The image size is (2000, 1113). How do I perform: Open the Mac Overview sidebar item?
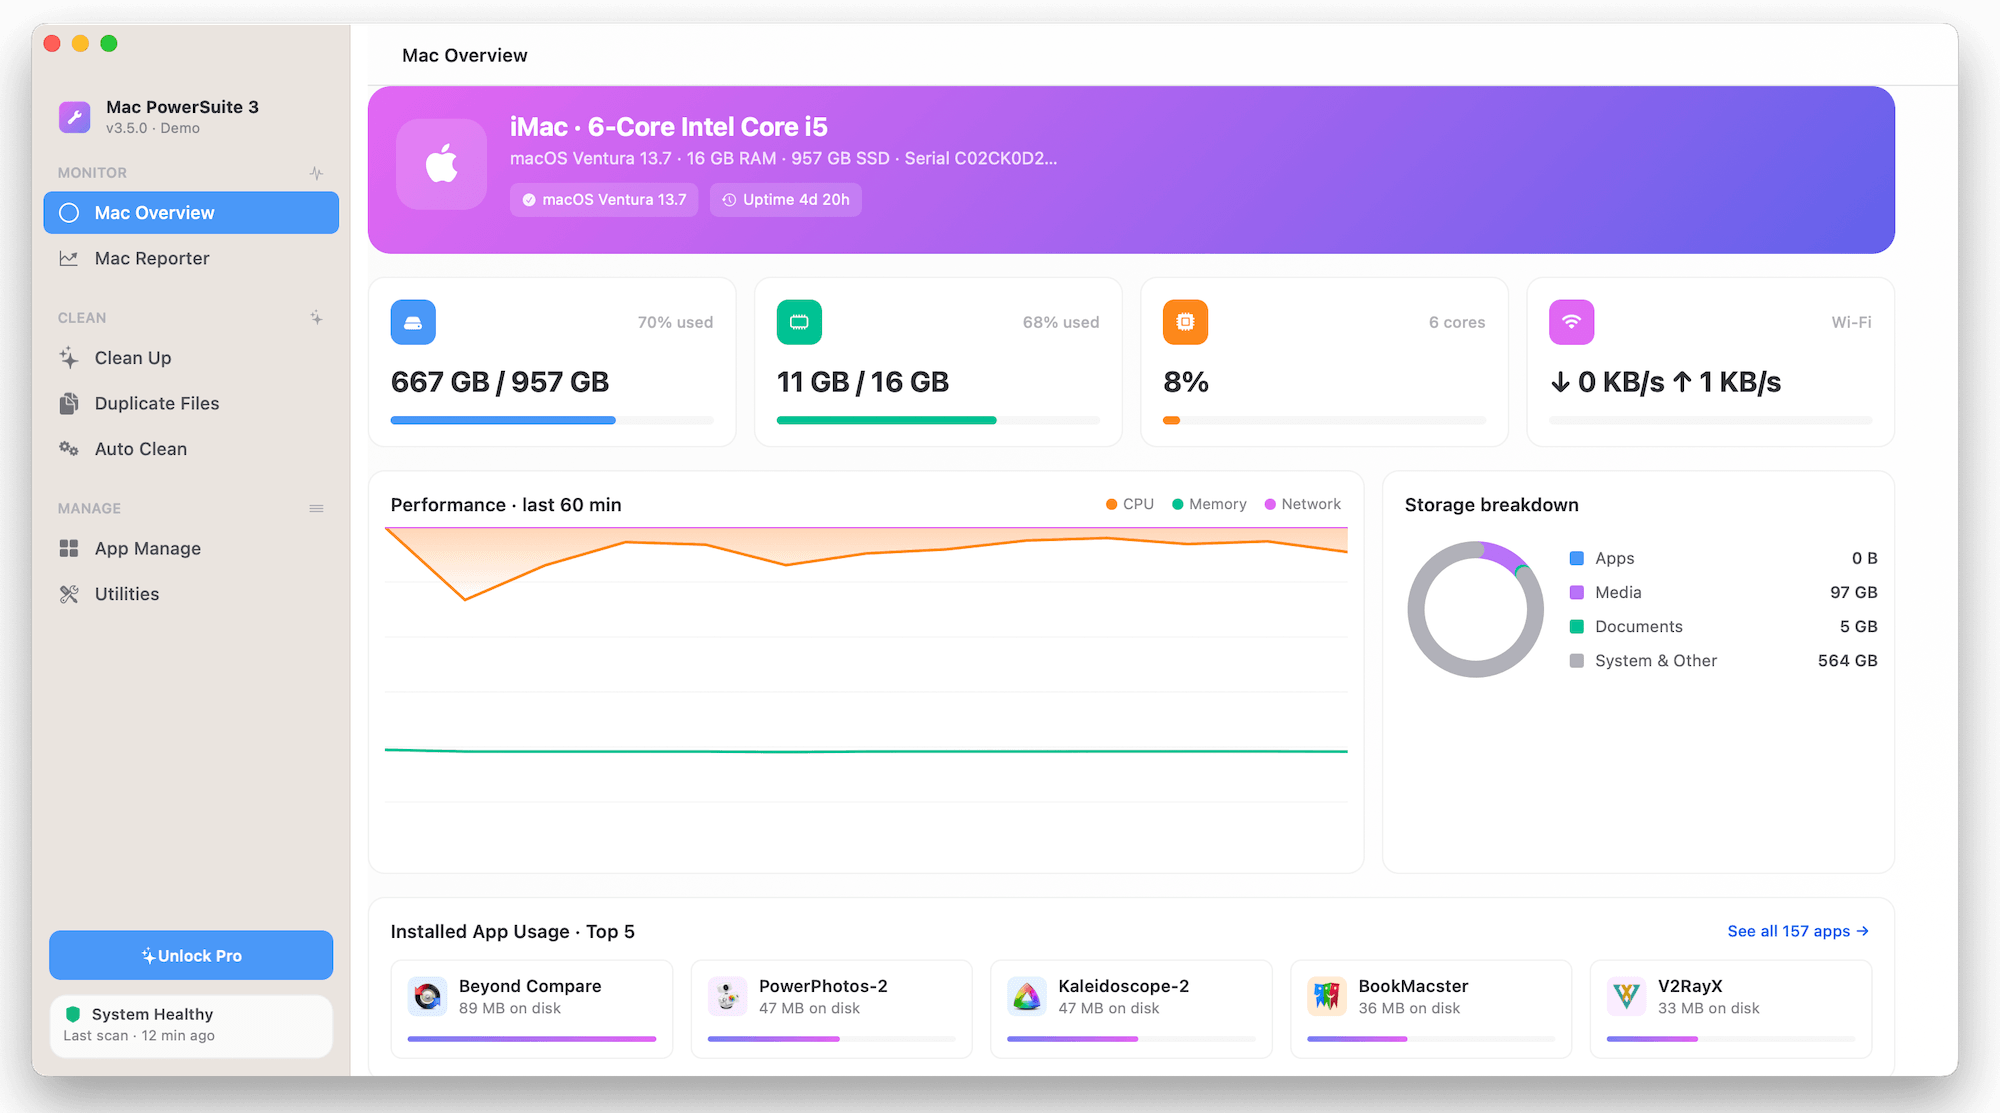tap(191, 213)
